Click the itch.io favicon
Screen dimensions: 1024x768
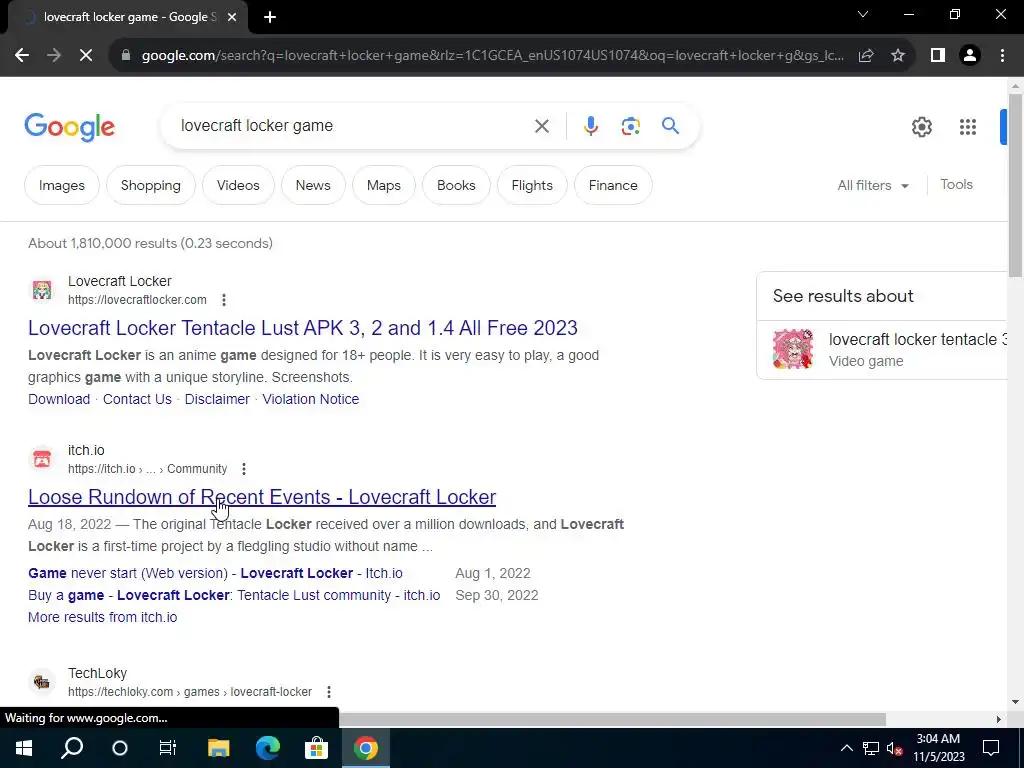(42, 459)
